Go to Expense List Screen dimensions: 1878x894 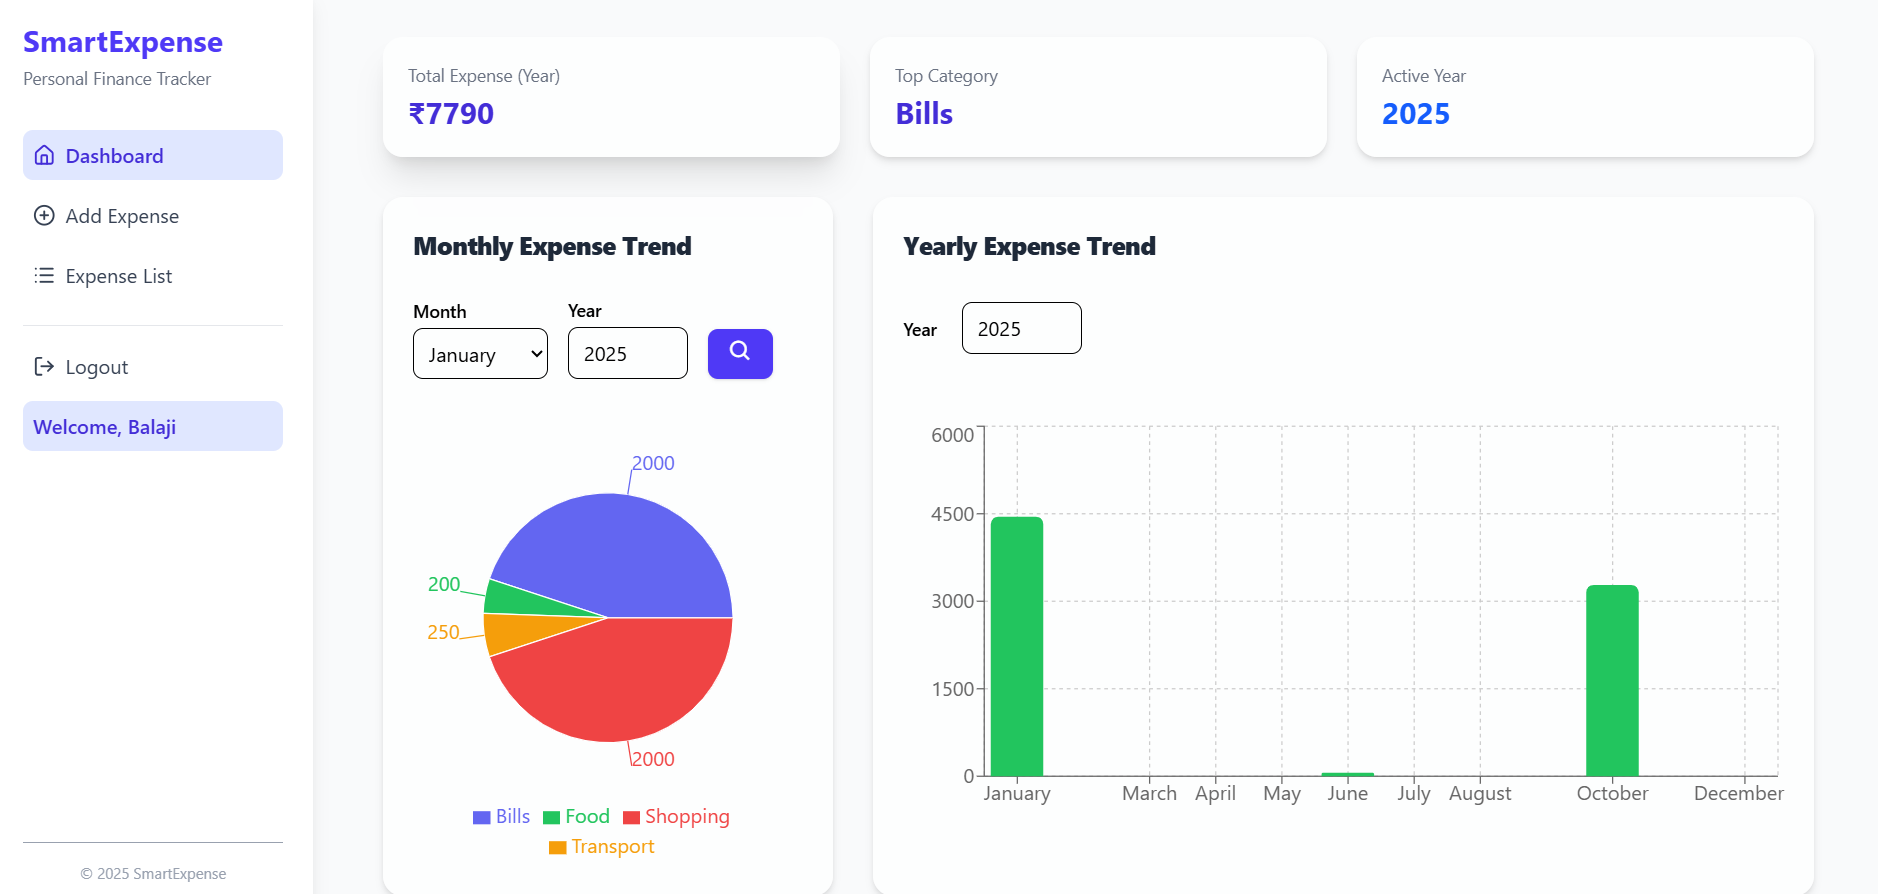click(x=153, y=275)
